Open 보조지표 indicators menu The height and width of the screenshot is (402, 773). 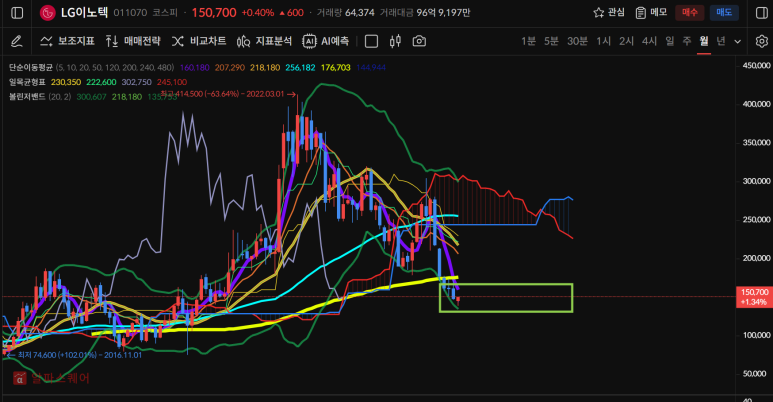pos(68,41)
